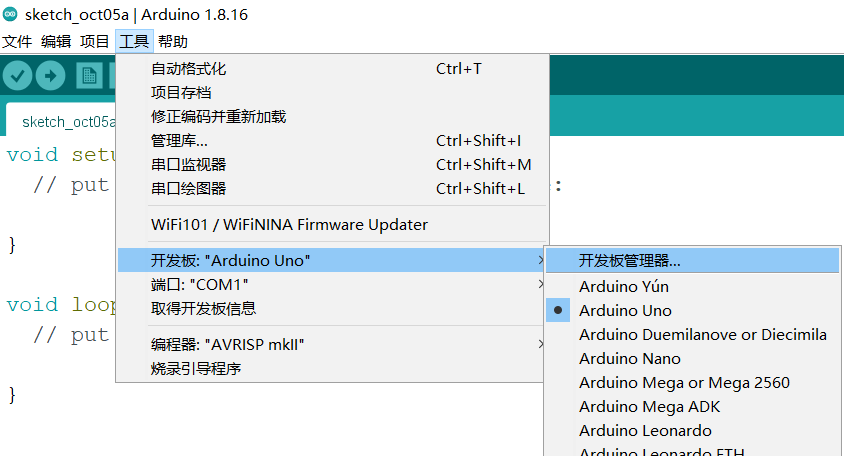Viewport: 844px width, 456px height.
Task: Open the 文件 menu
Action: [x=17, y=41]
